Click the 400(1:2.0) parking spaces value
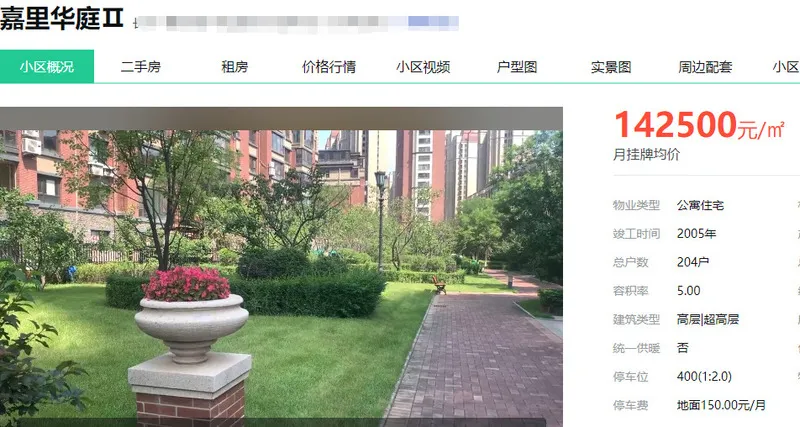 704,376
